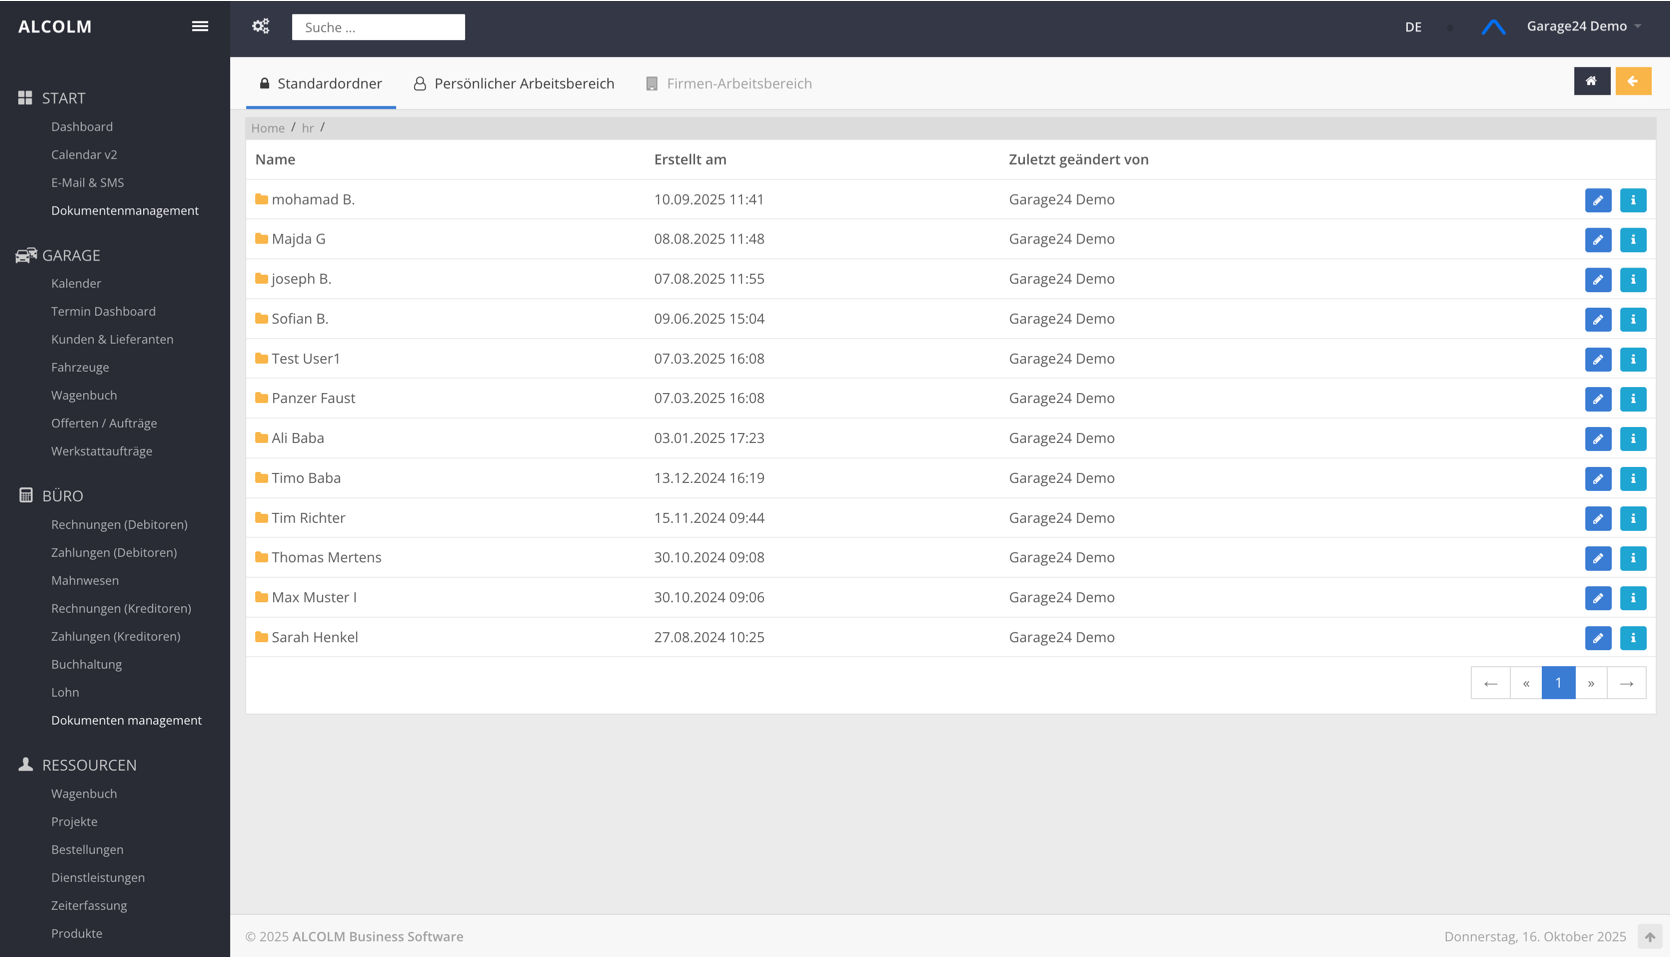Screen dimensions: 1670x957
Task: Click the pencil edit icon for mohamad B.
Action: tap(1597, 200)
